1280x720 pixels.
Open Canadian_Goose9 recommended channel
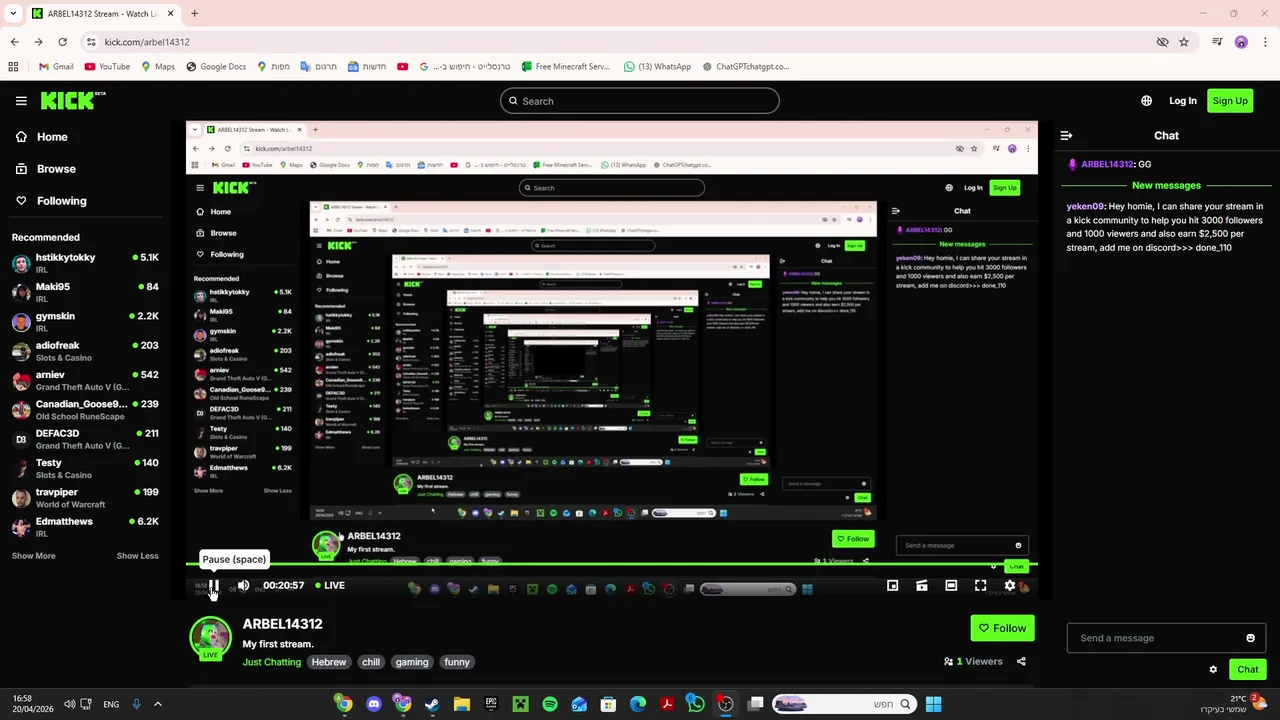(x=85, y=409)
